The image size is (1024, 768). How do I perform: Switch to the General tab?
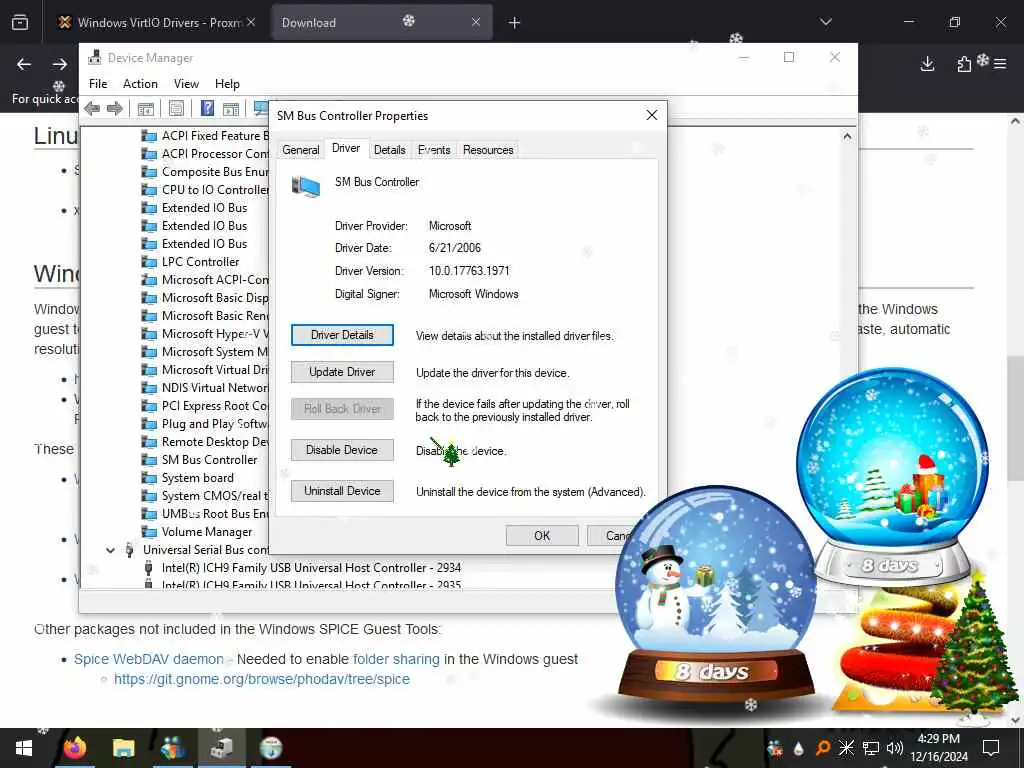click(x=301, y=150)
